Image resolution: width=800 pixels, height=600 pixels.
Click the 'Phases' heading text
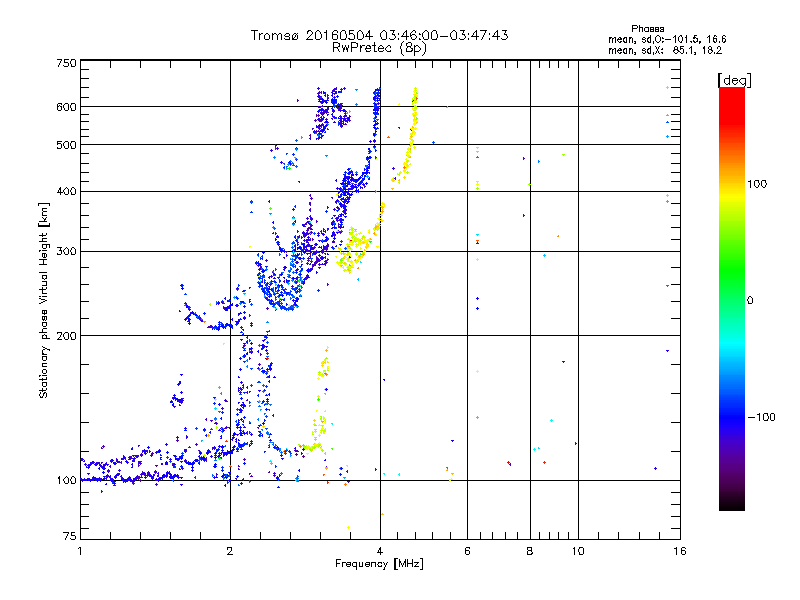(x=647, y=29)
